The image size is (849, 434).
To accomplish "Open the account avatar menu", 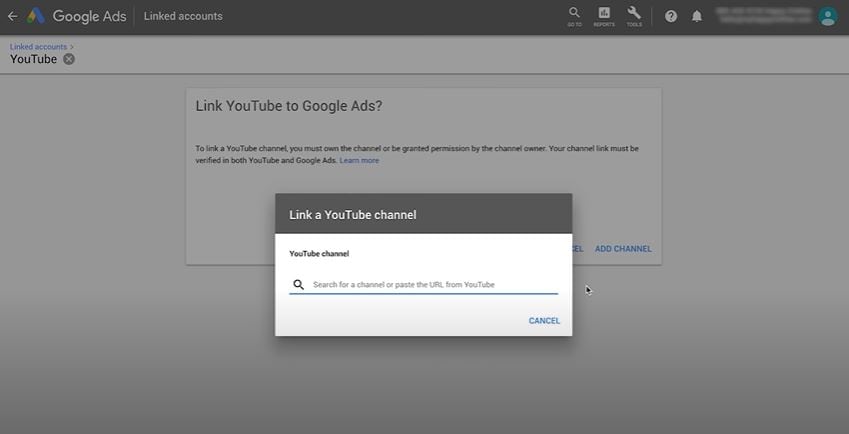I will [x=828, y=16].
